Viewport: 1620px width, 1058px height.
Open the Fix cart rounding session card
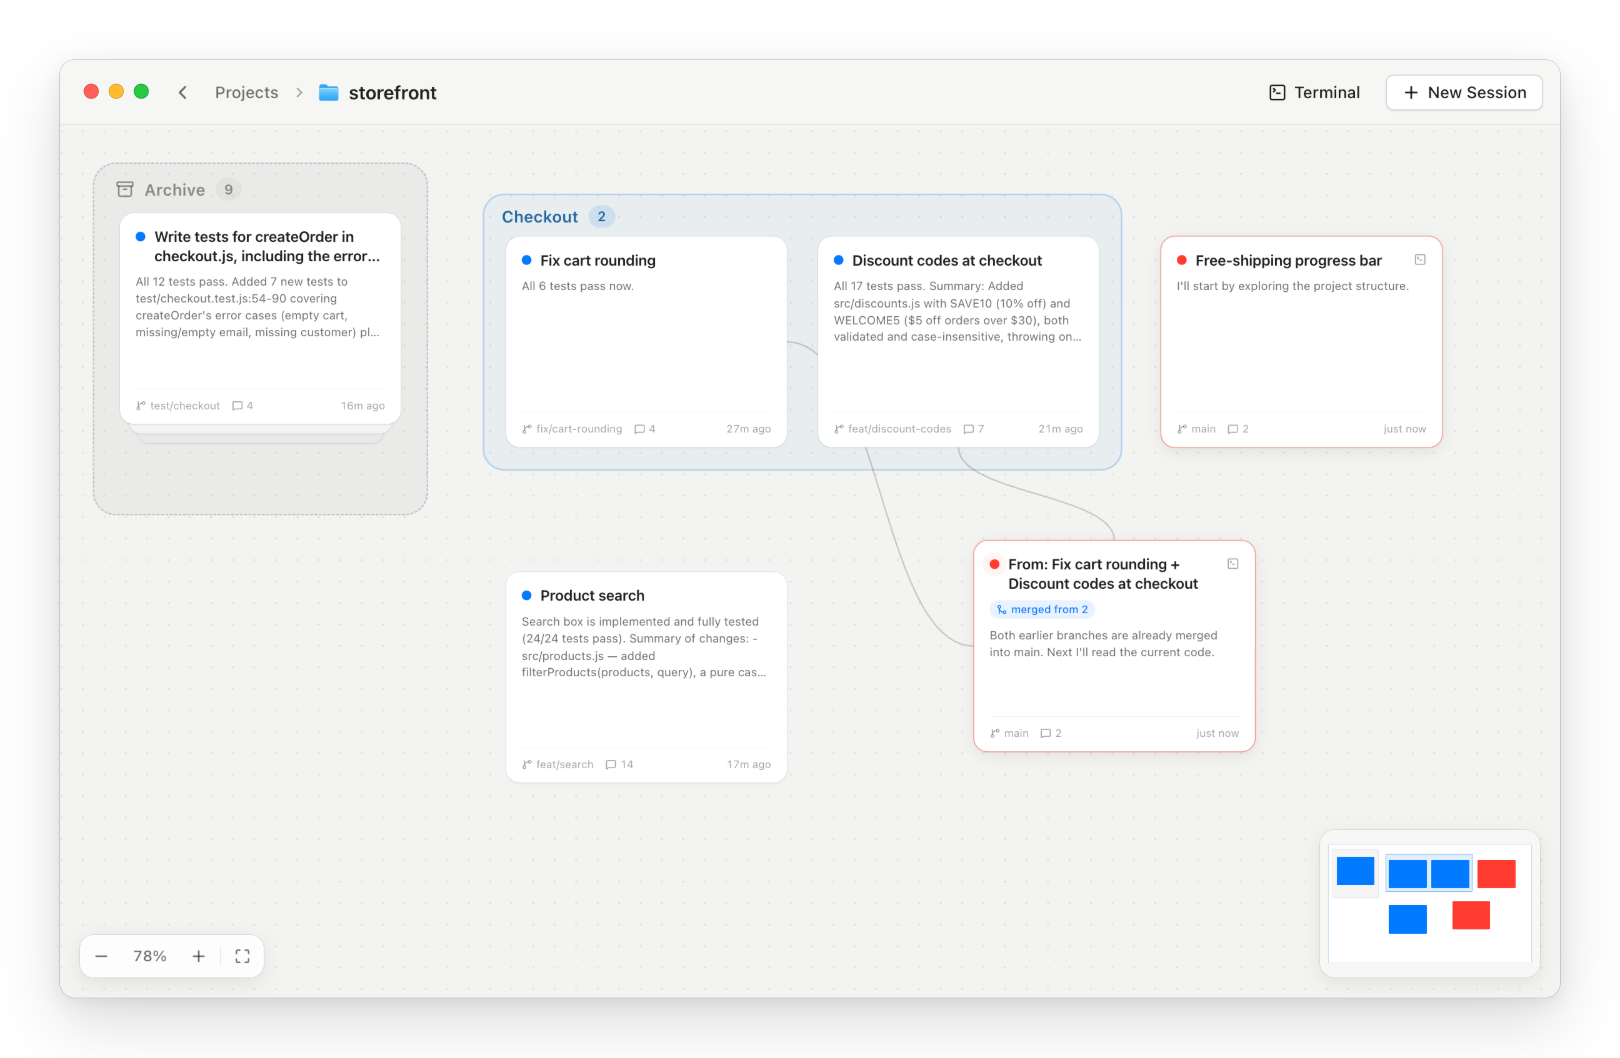tap(646, 341)
